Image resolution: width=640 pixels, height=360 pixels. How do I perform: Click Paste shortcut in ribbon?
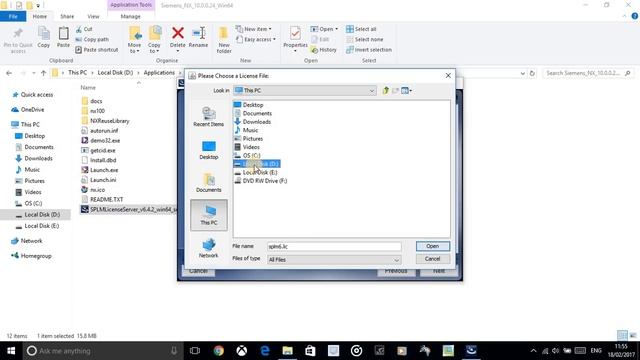point(97,49)
